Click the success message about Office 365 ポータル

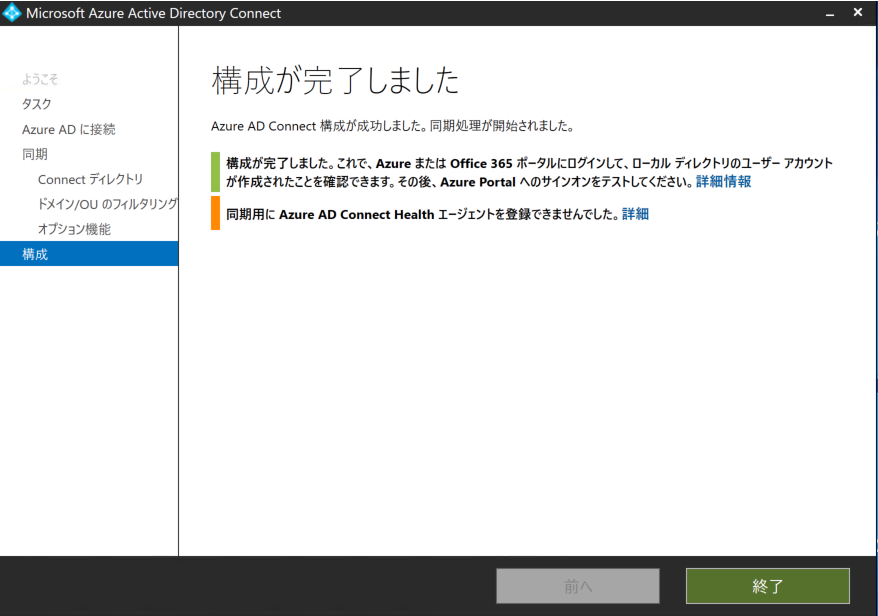[529, 172]
